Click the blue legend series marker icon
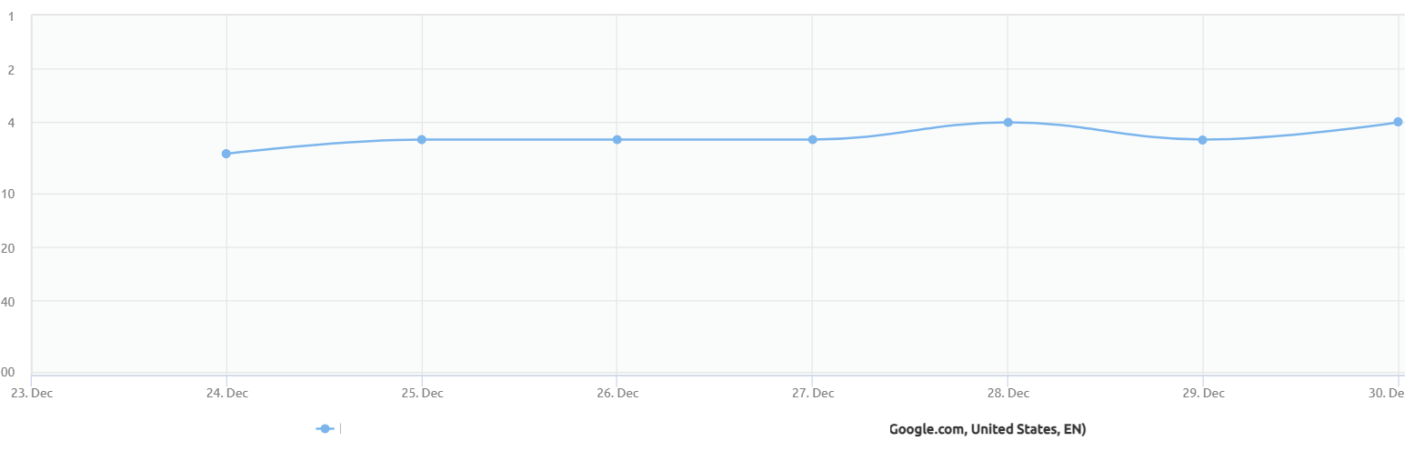The height and width of the screenshot is (461, 1424). coord(325,429)
